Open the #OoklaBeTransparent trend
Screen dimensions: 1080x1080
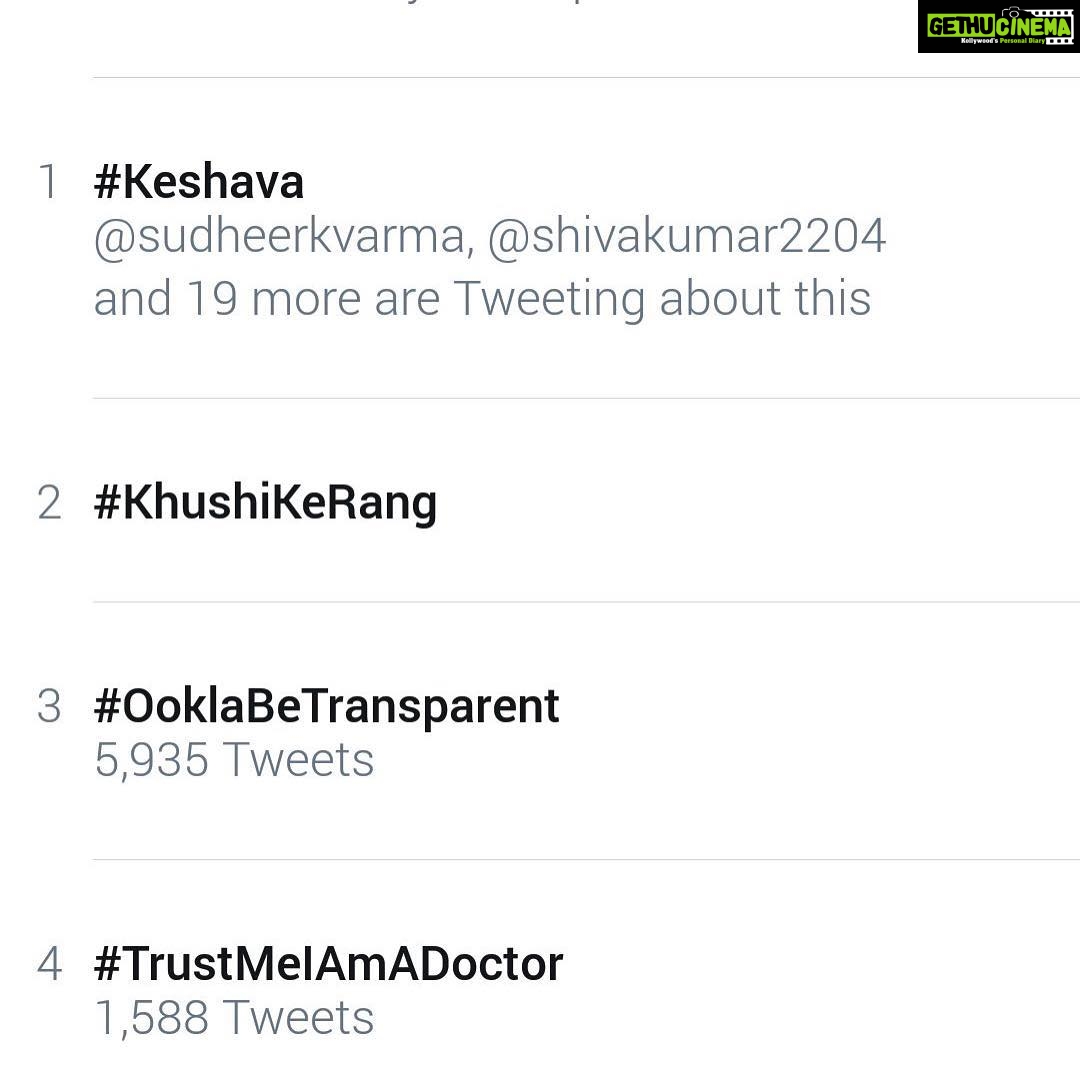[x=326, y=707]
